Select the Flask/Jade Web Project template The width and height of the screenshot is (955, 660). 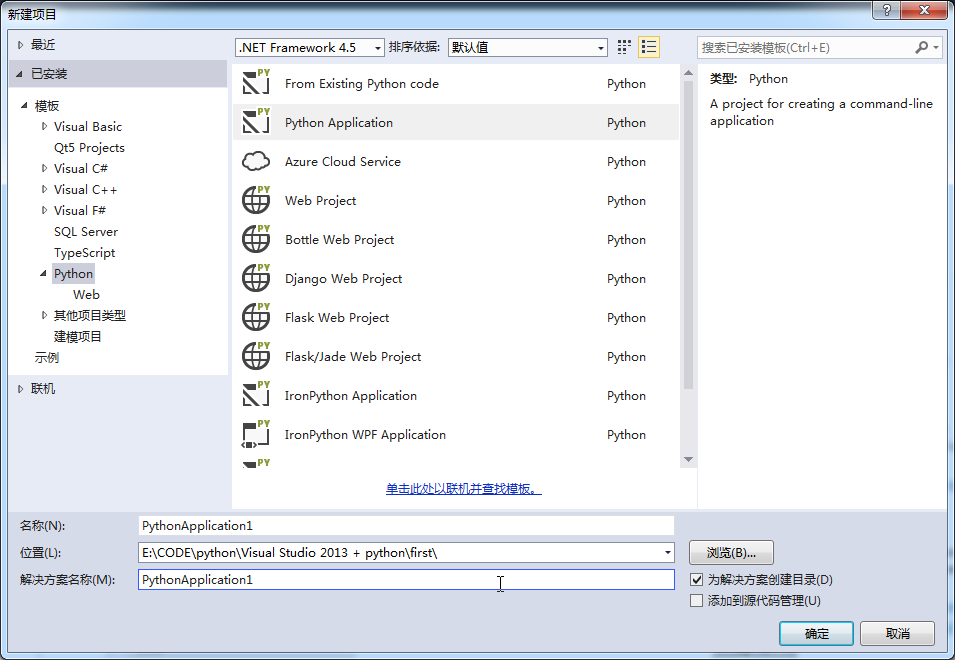[x=353, y=356]
